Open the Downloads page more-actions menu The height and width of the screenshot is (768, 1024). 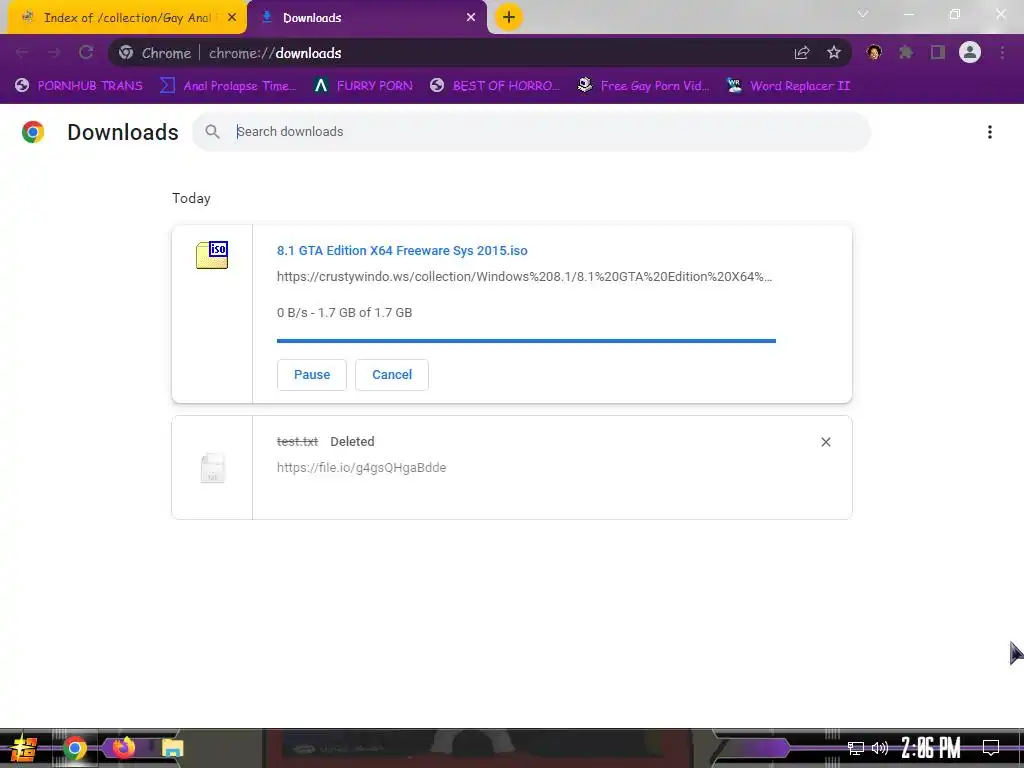pos(990,132)
